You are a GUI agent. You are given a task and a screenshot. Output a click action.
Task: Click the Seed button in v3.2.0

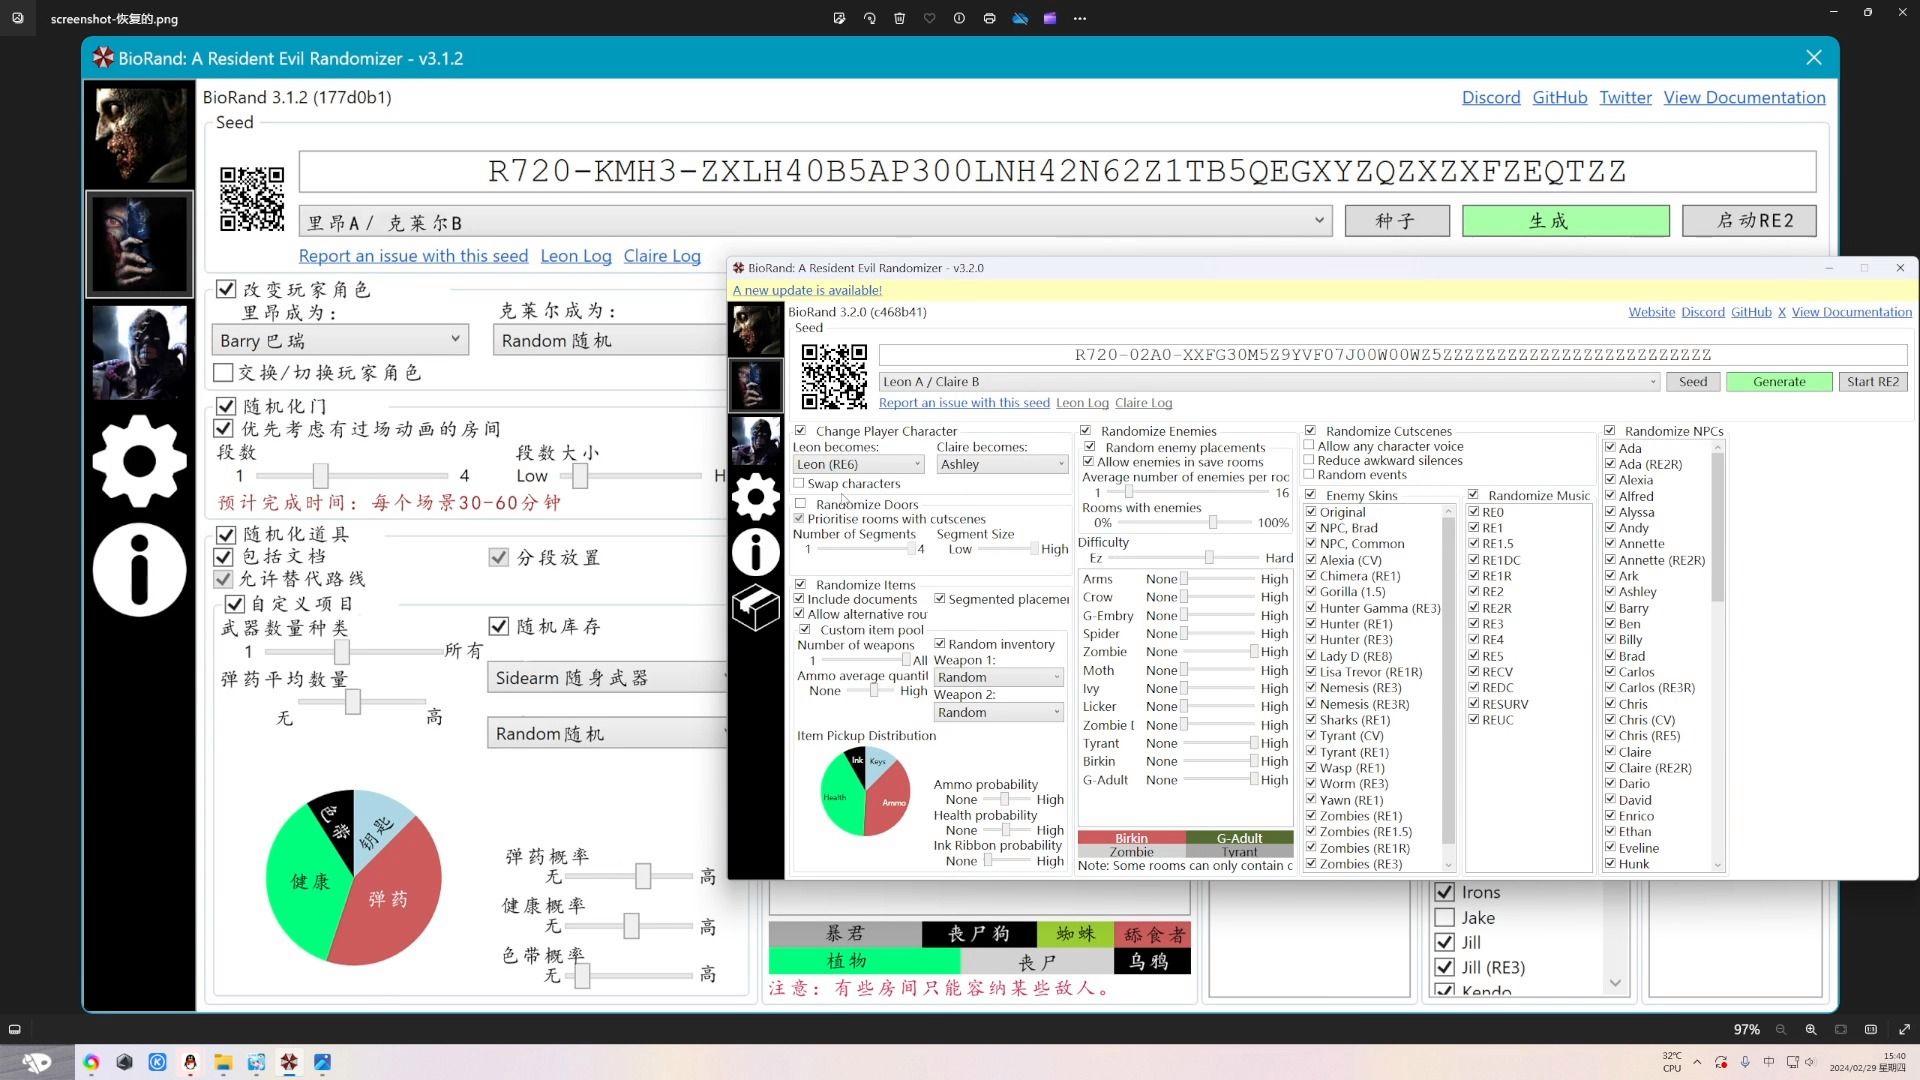coord(1693,382)
